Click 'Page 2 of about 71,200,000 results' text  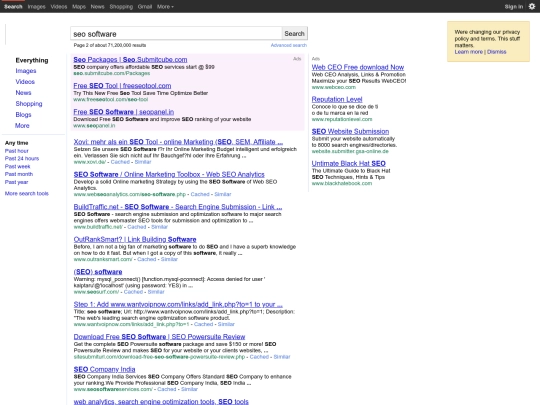click(x=110, y=45)
